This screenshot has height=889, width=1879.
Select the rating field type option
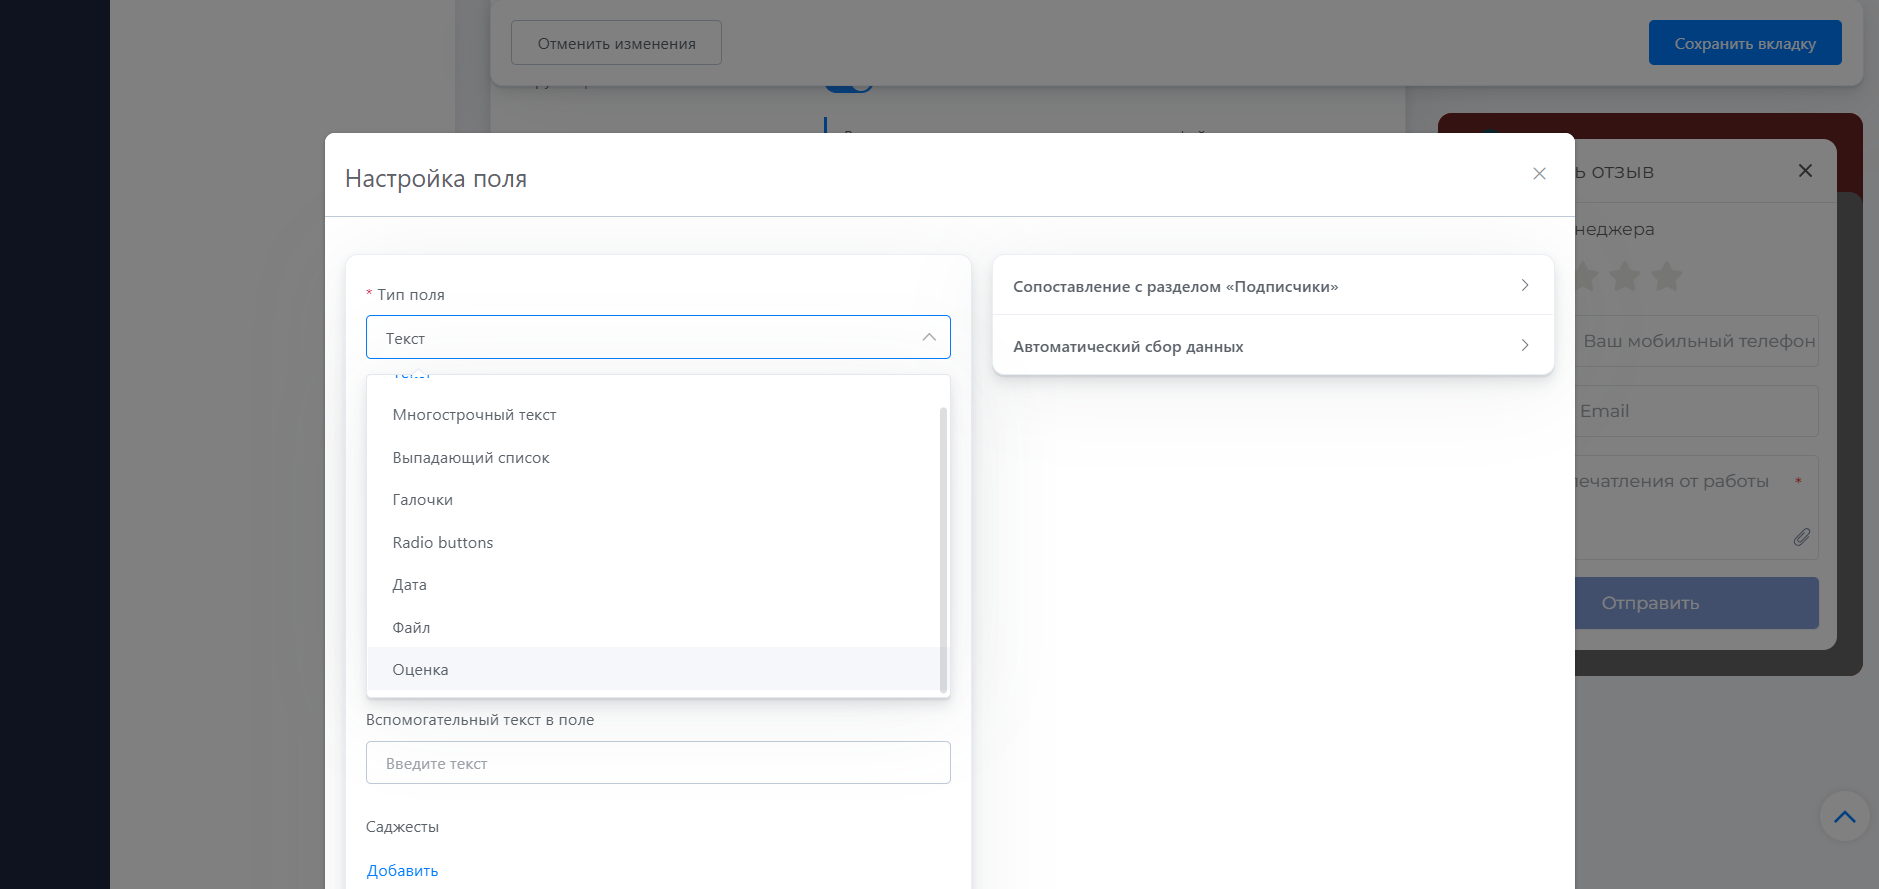[420, 670]
